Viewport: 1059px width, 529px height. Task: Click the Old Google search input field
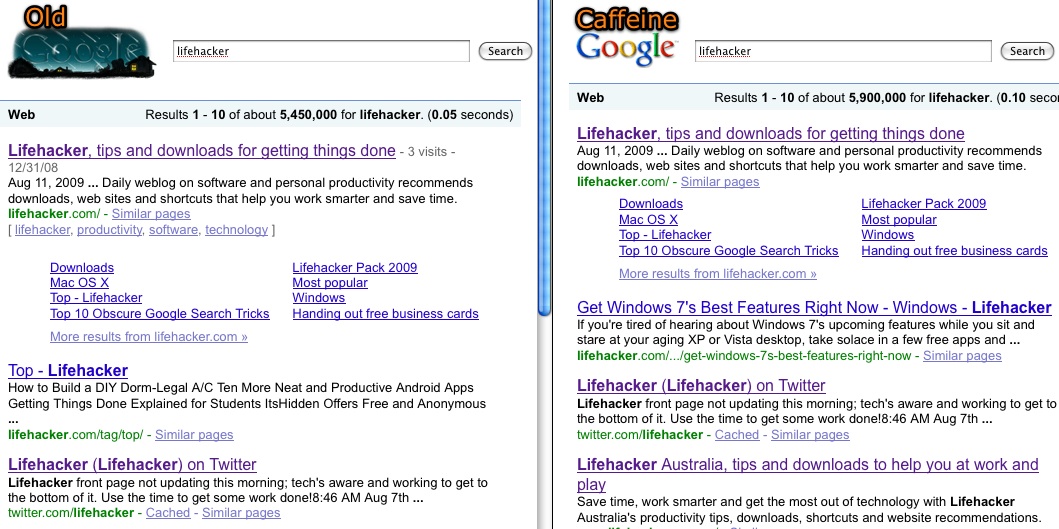(321, 51)
